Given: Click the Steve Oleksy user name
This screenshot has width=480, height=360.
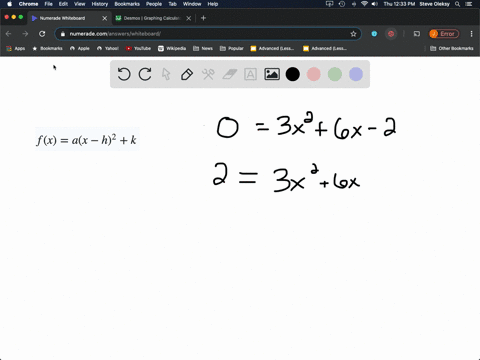Looking at the screenshot, I should point(435,4).
